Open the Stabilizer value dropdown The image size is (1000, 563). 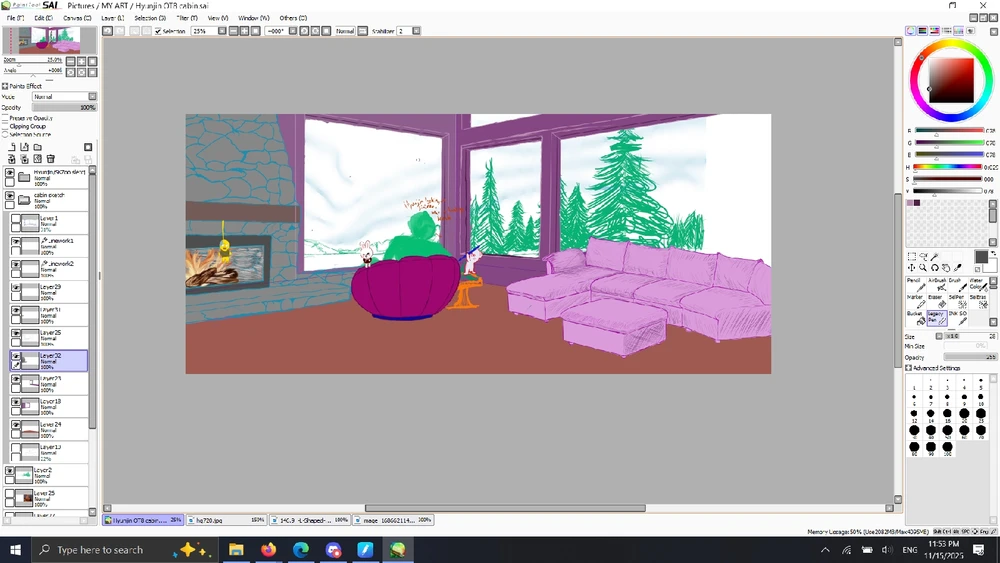tap(416, 31)
